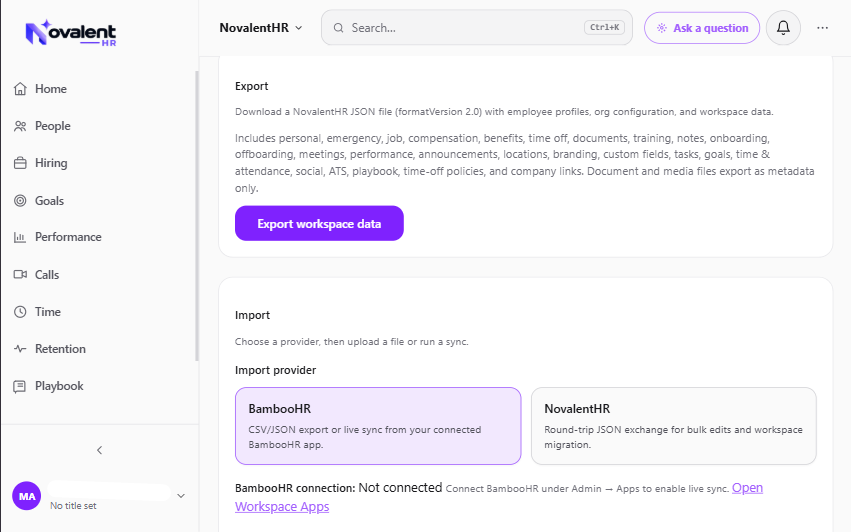Image resolution: width=851 pixels, height=532 pixels.
Task: Click the 'Export' section heading
Action: point(251,86)
